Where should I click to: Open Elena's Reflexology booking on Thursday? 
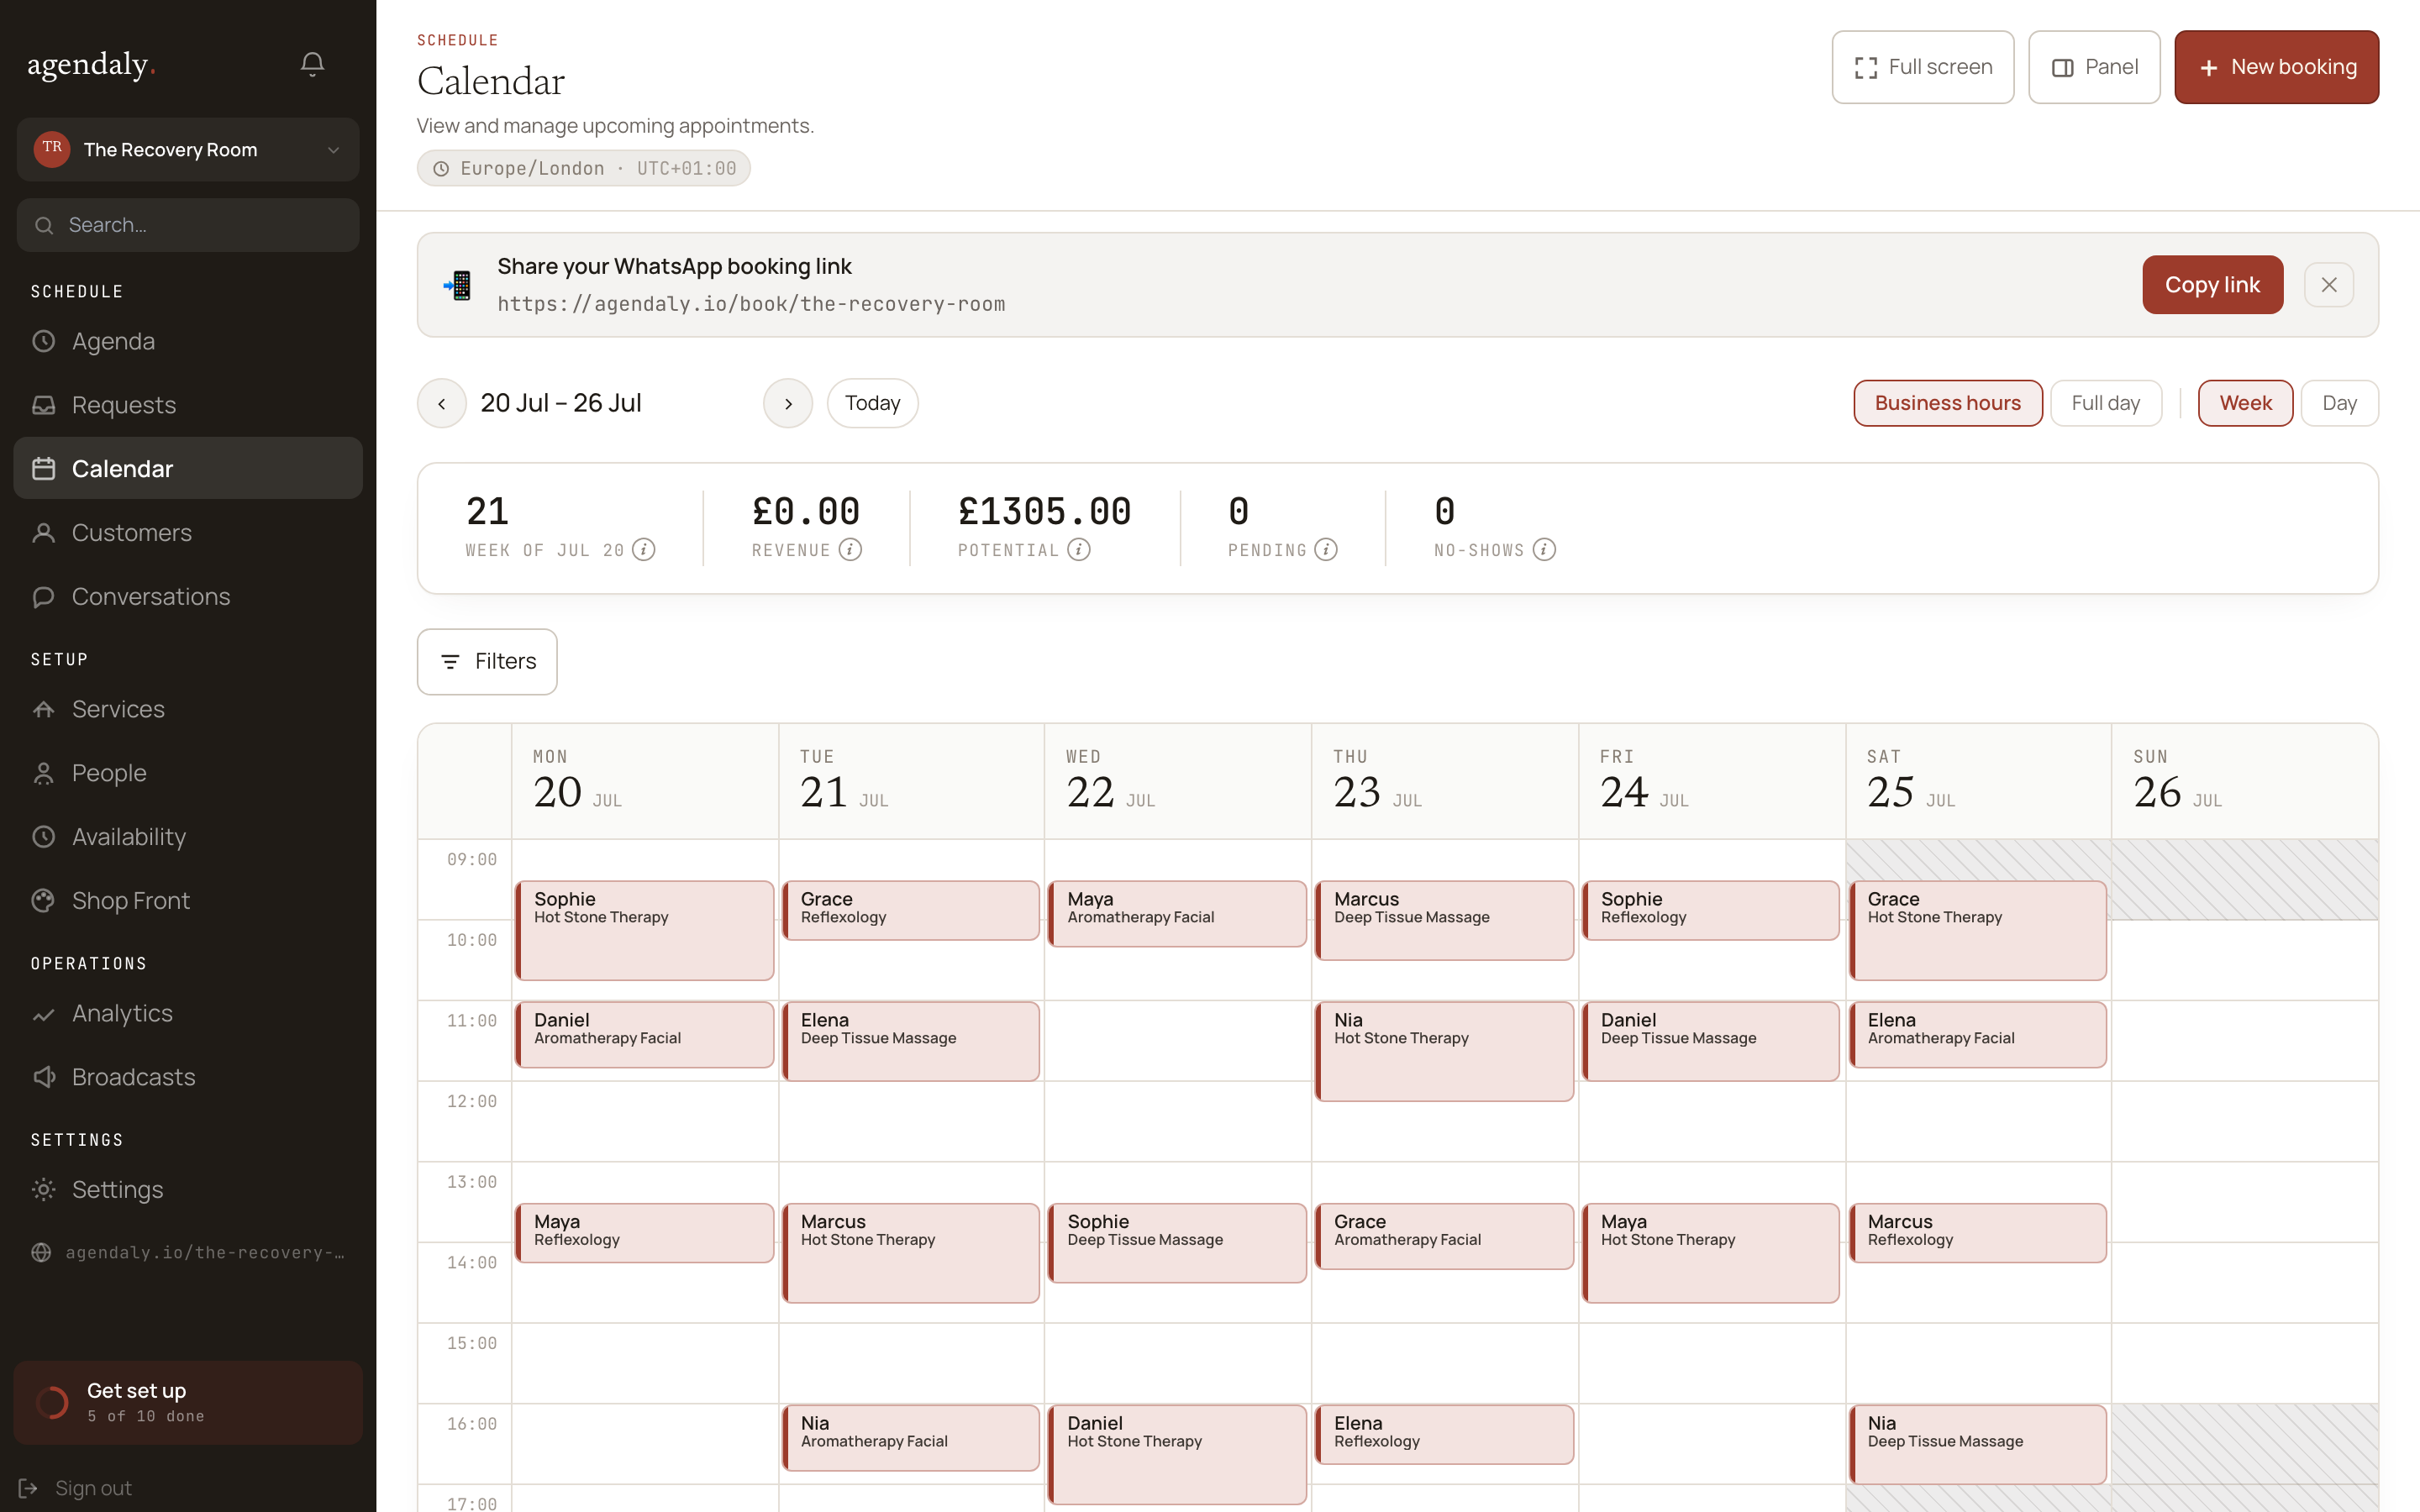(x=1445, y=1434)
